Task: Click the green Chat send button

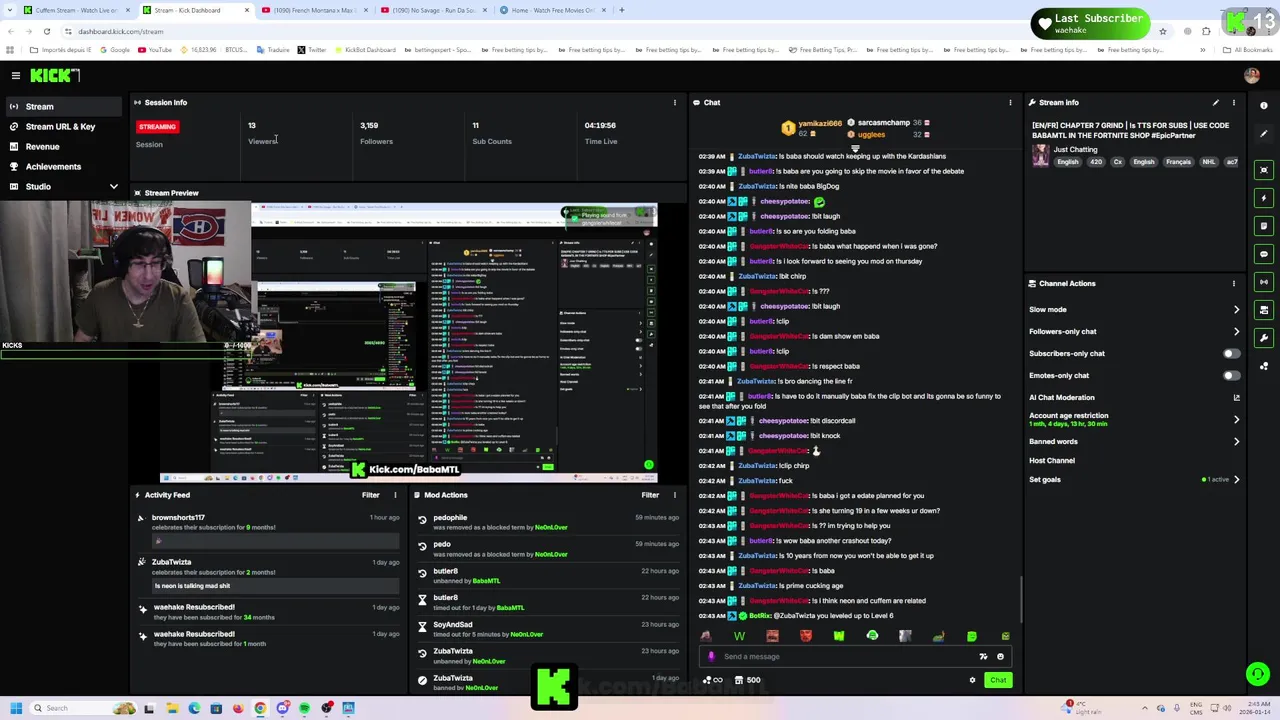Action: coord(998,680)
